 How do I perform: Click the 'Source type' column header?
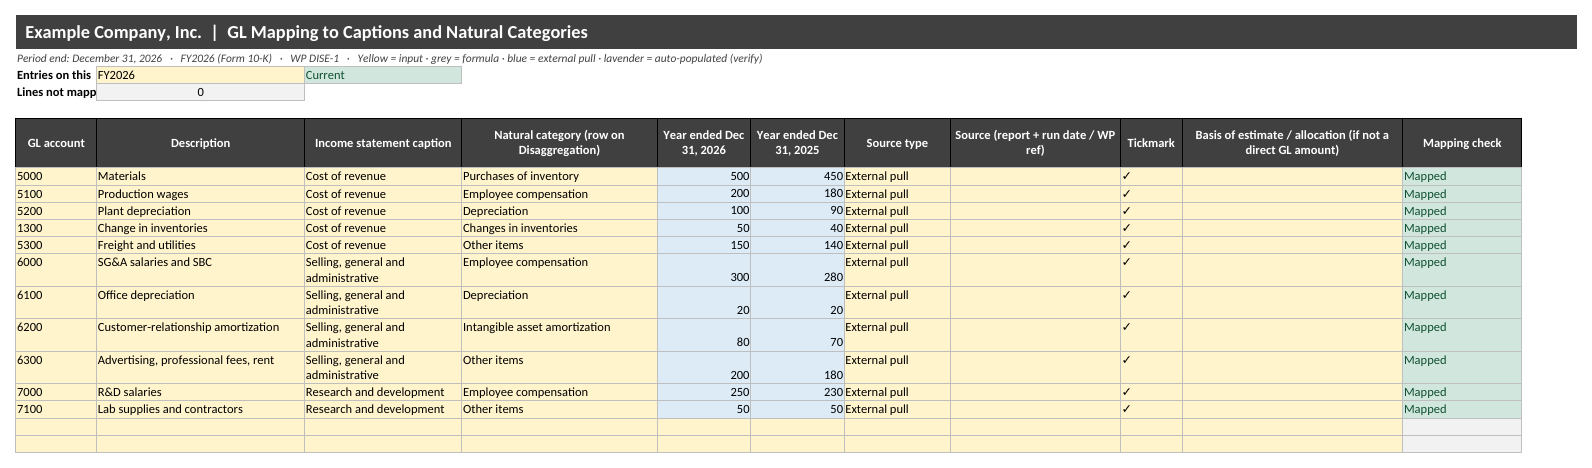coord(897,143)
